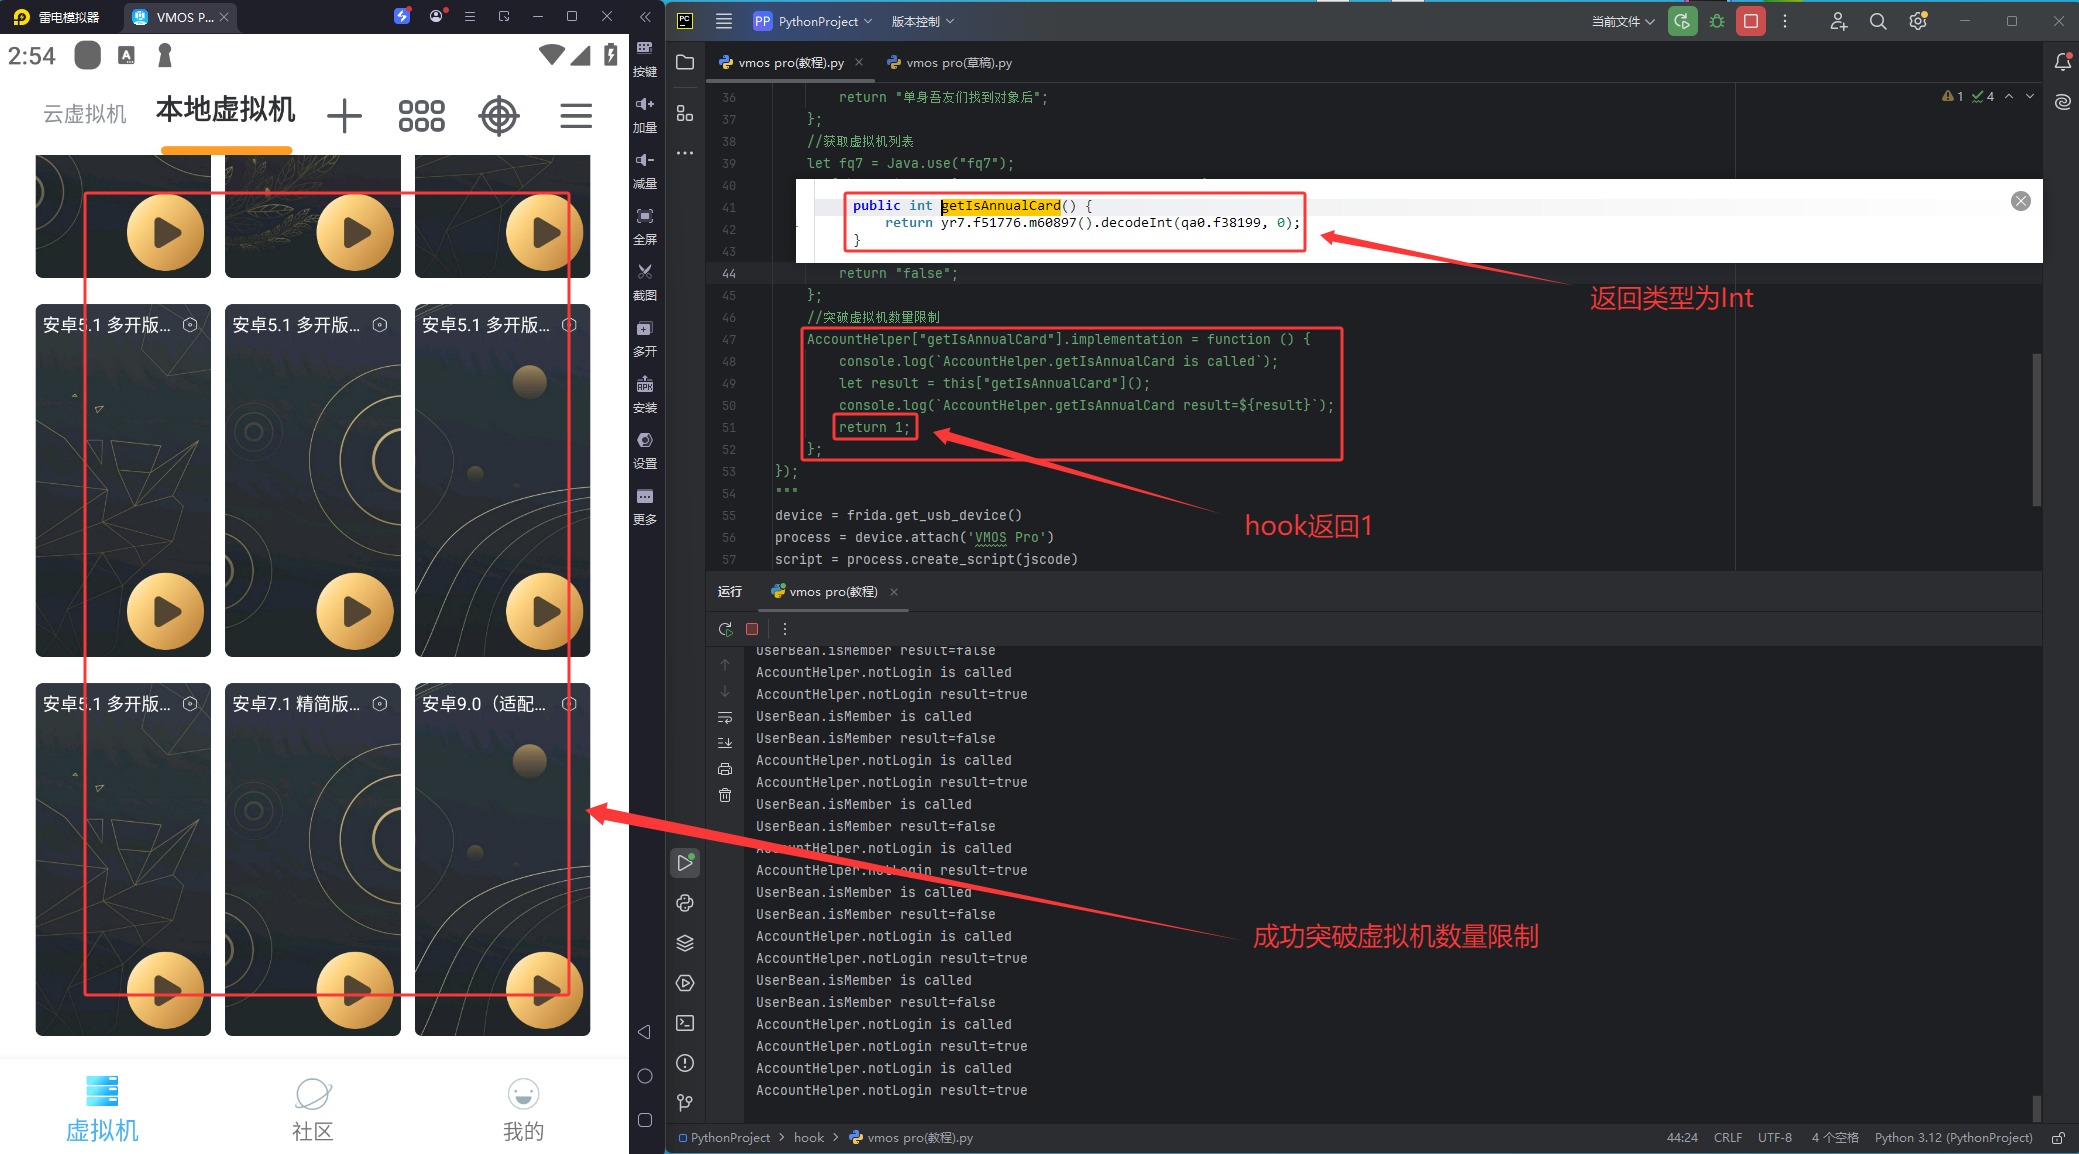Open the Project tool window folder icon
This screenshot has height=1154, width=2079.
tap(685, 63)
